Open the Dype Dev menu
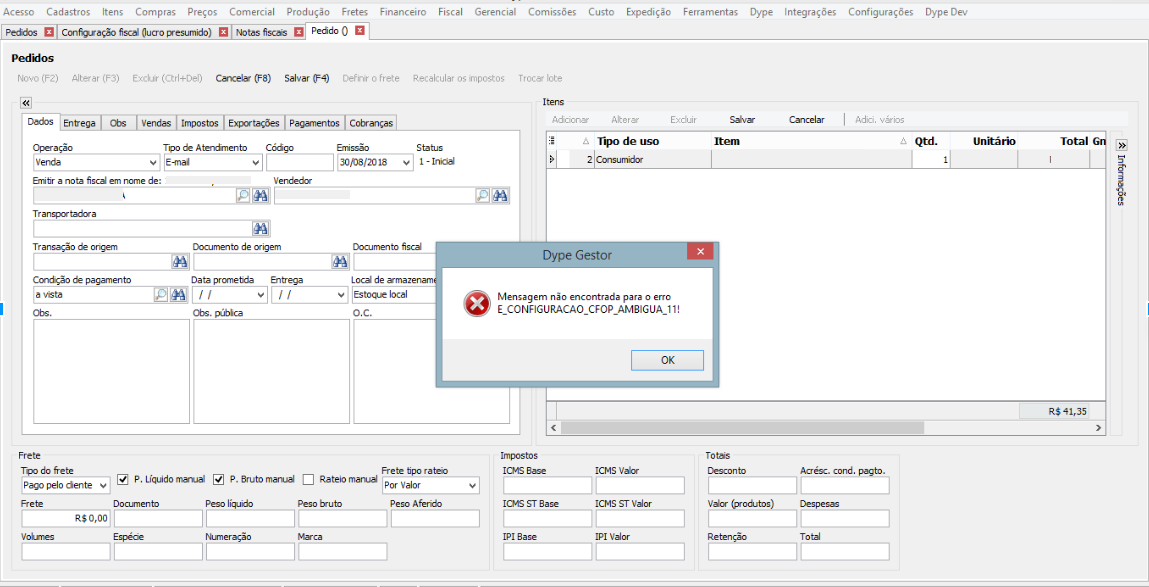 (946, 12)
